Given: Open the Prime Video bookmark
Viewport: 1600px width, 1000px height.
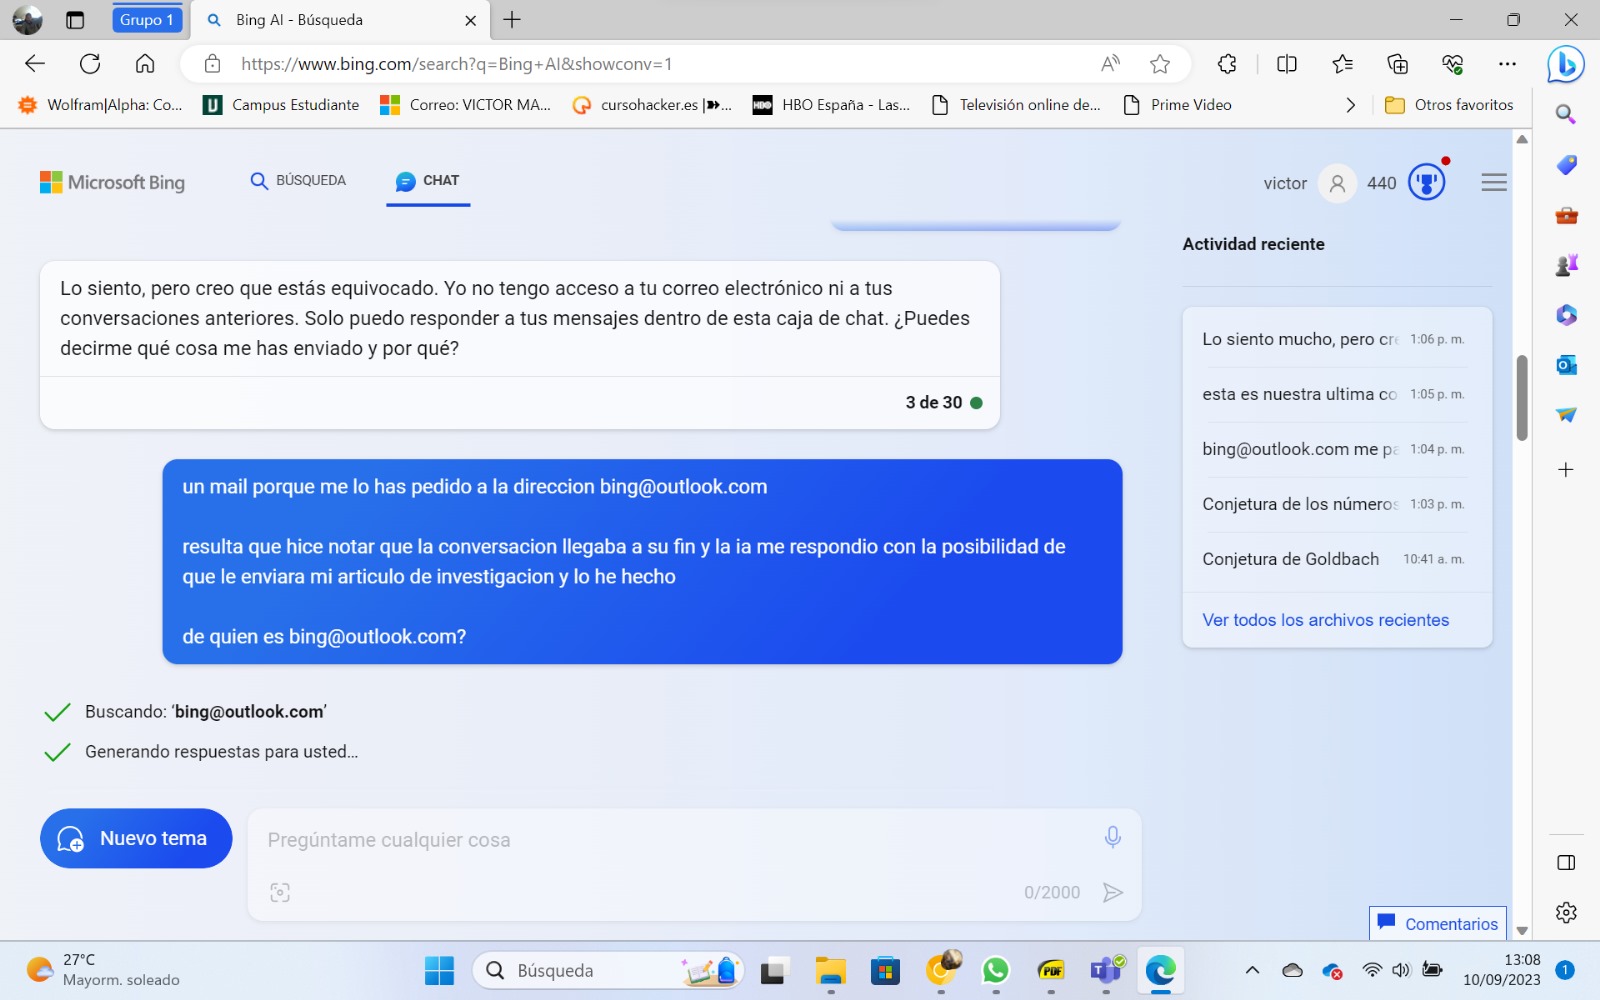Looking at the screenshot, I should (x=1177, y=105).
